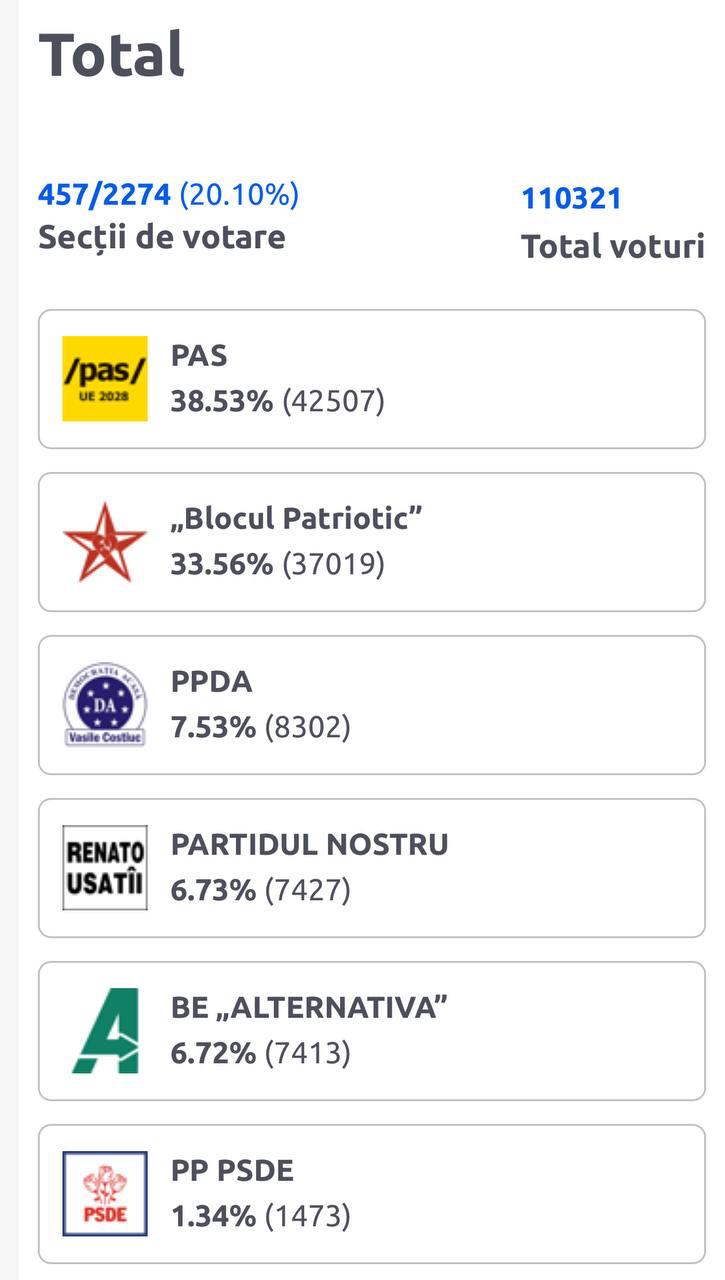Image resolution: width=725 pixels, height=1280 pixels.
Task: Click the 110321 total votes number
Action: (571, 198)
